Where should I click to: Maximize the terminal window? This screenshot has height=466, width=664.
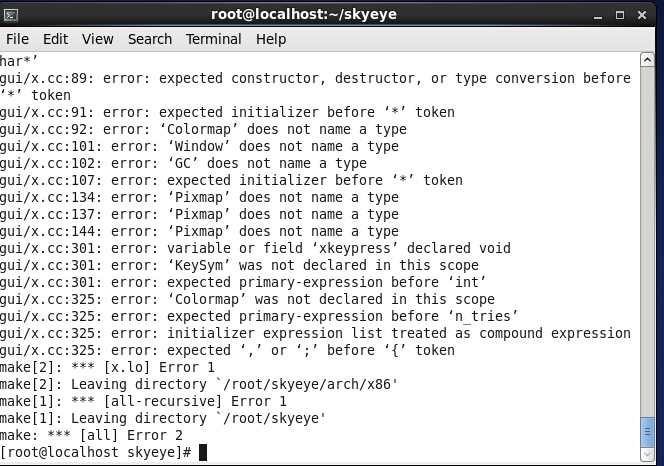click(620, 15)
